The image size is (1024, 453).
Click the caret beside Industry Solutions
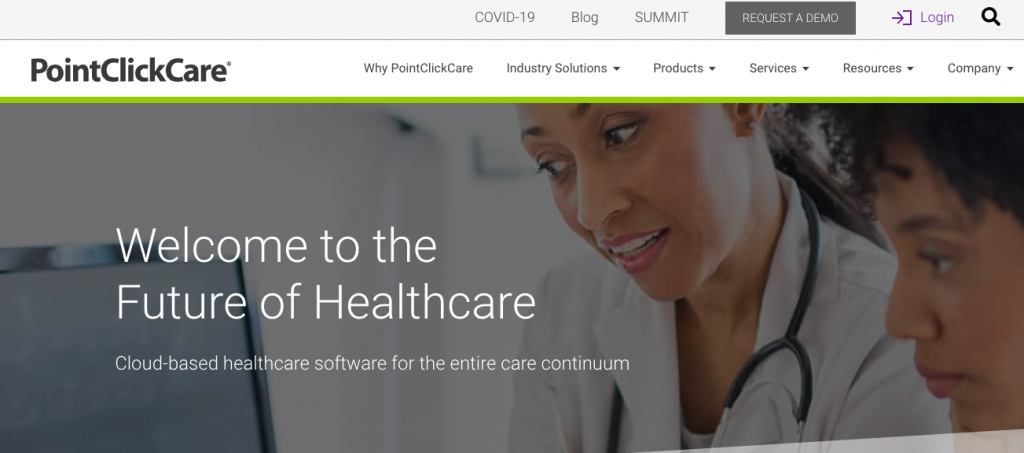pyautogui.click(x=616, y=69)
